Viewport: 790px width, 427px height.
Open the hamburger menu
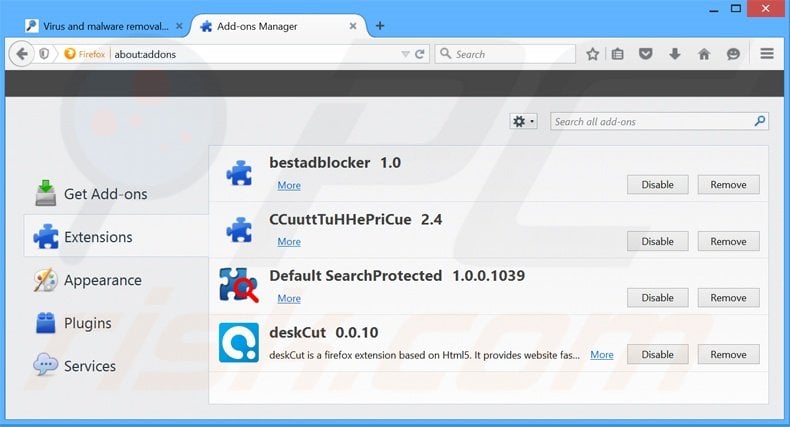pos(767,53)
